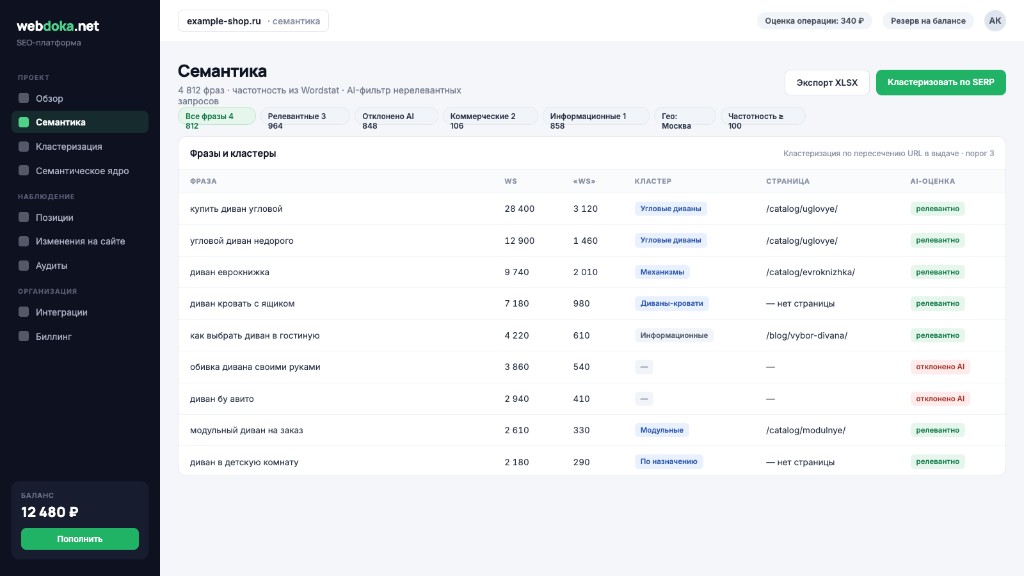Click the Экспорт XLSX button
This screenshot has width=1024, height=576.
tap(827, 82)
